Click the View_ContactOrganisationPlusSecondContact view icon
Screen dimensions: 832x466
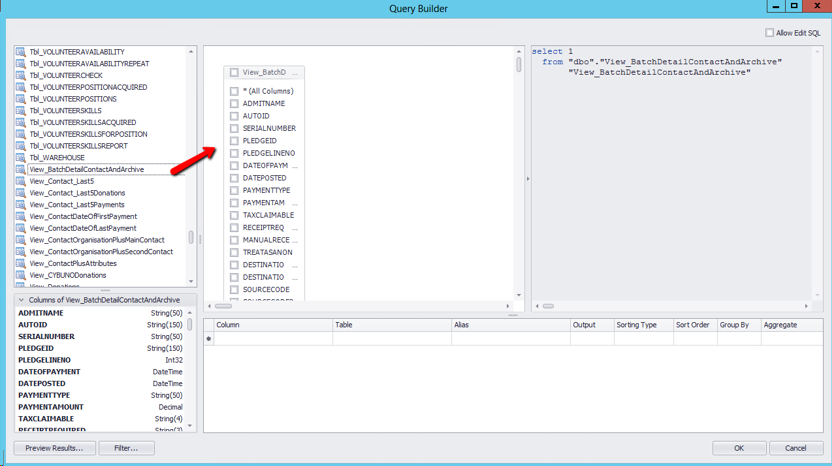[21, 252]
